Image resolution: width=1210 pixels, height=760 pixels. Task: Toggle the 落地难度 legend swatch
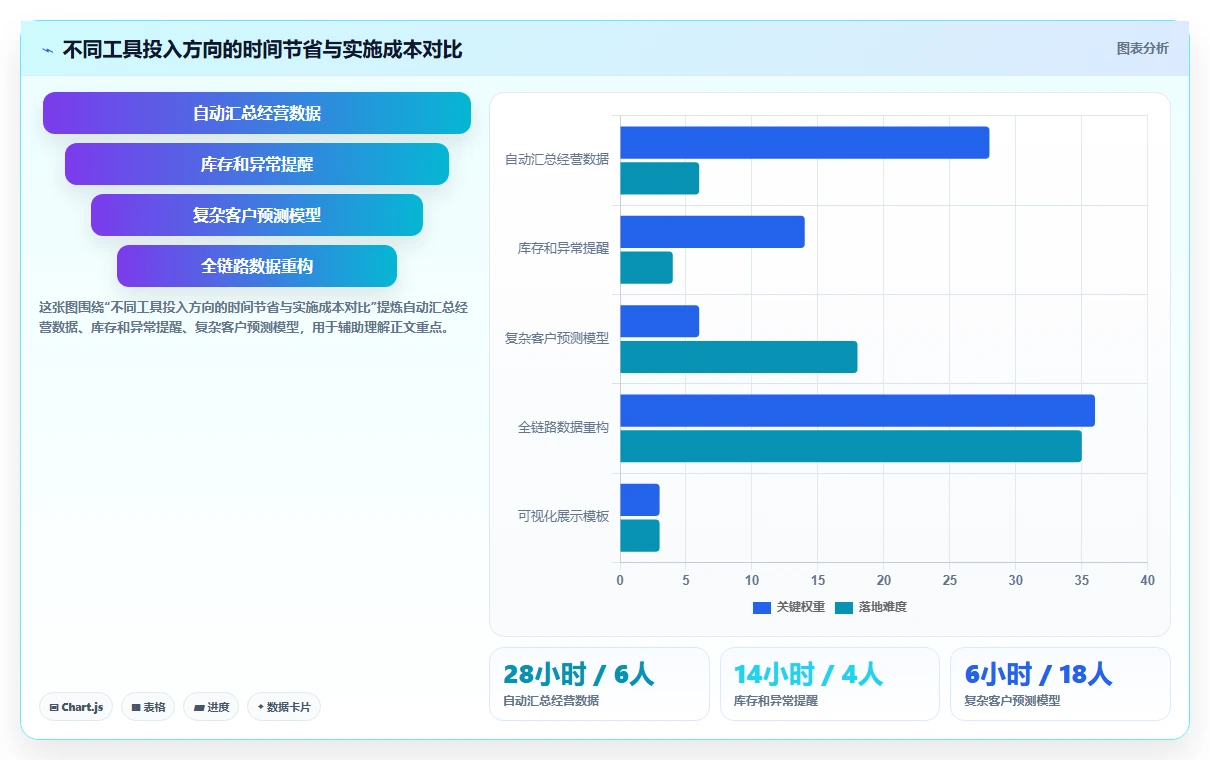coord(844,607)
